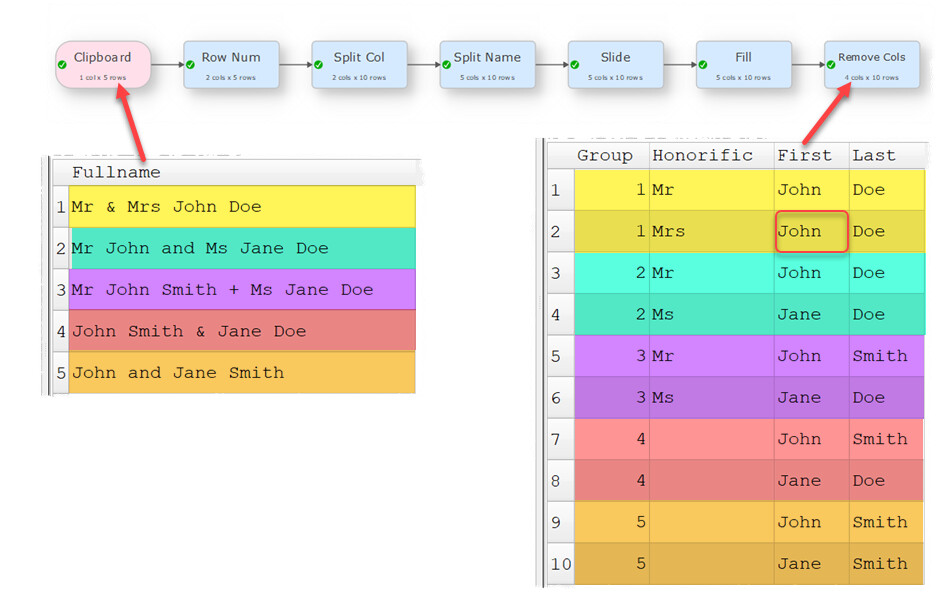The width and height of the screenshot is (936, 592).
Task: Select the 'Mr John Smith + Ms Jane Doe' cell
Action: point(242,289)
